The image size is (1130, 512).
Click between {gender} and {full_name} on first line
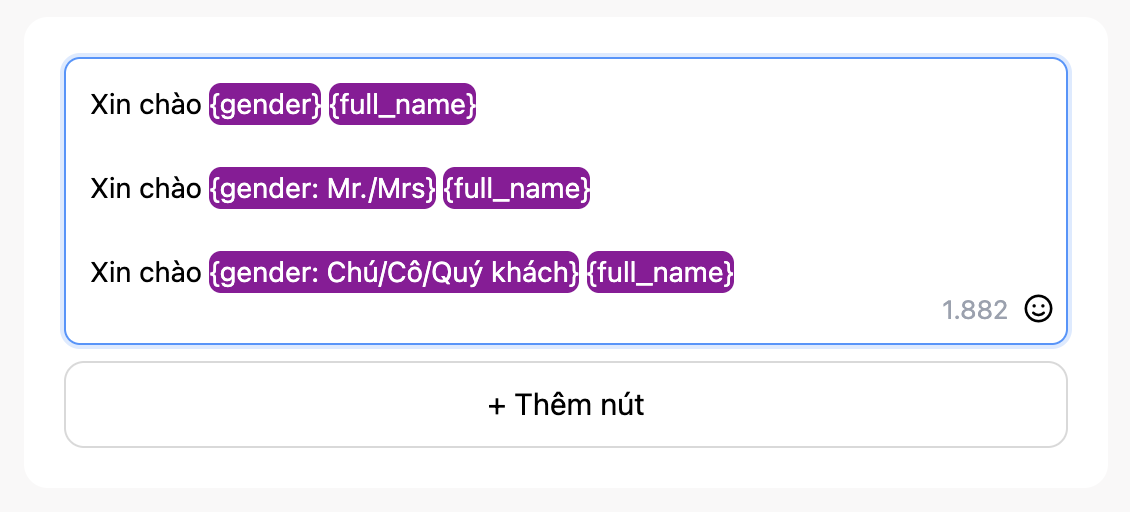325,105
